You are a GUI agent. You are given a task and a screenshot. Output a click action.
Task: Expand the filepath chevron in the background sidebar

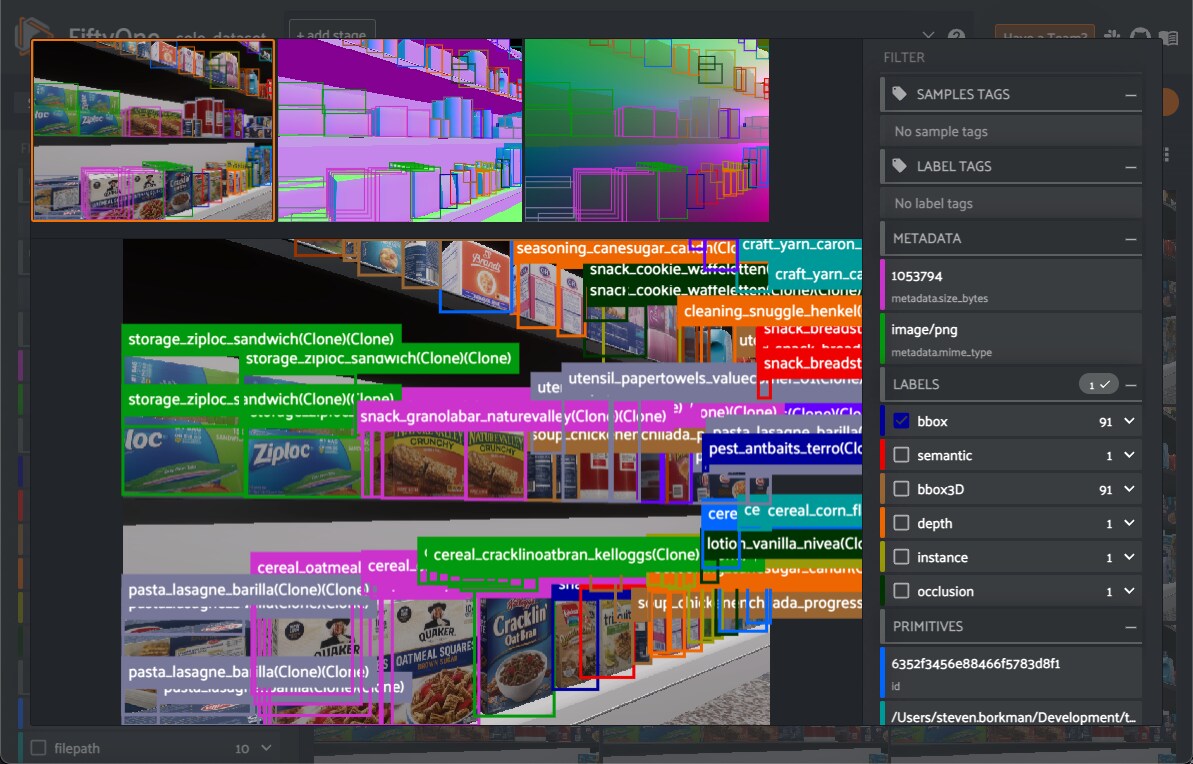tap(266, 748)
